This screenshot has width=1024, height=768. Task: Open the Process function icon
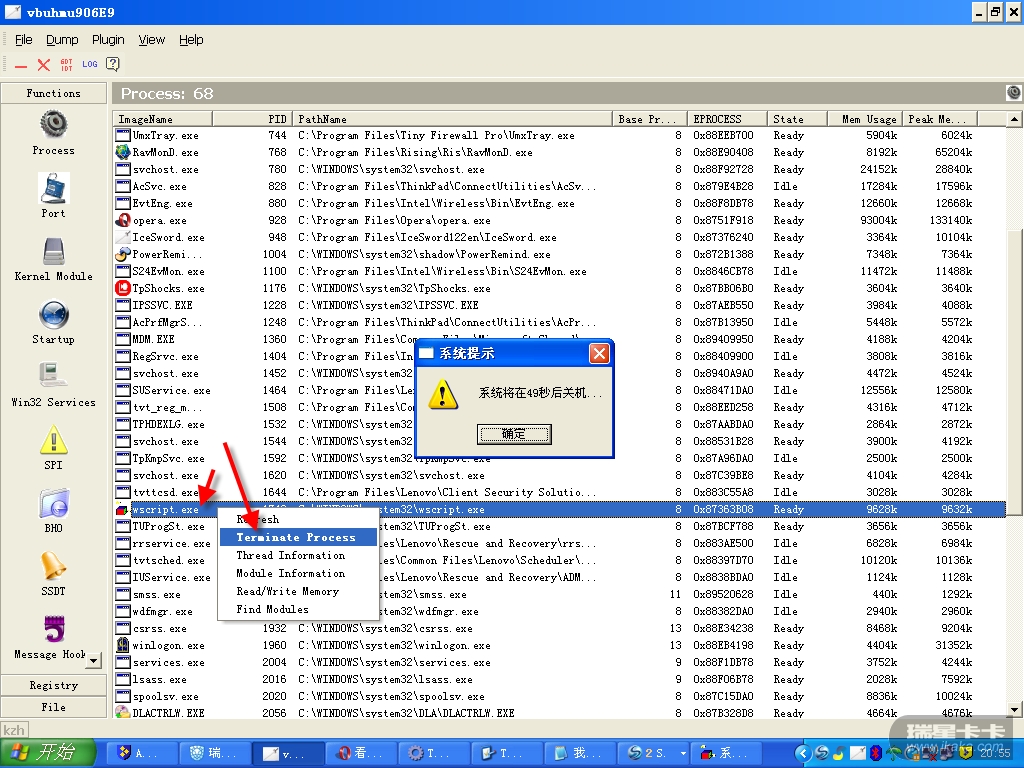pyautogui.click(x=54, y=125)
